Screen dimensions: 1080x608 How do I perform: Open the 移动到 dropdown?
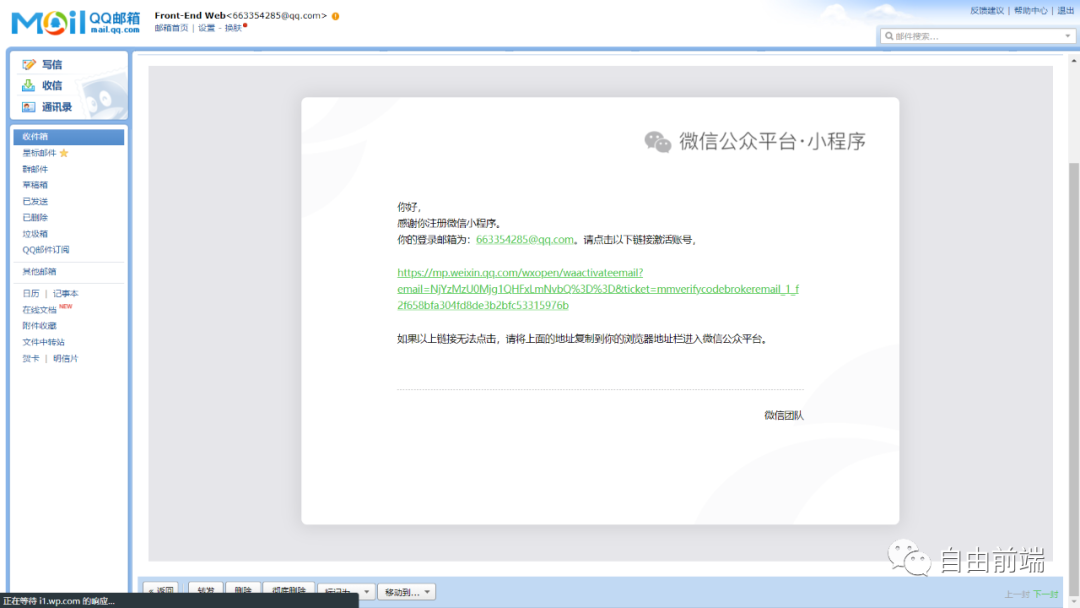pos(406,591)
